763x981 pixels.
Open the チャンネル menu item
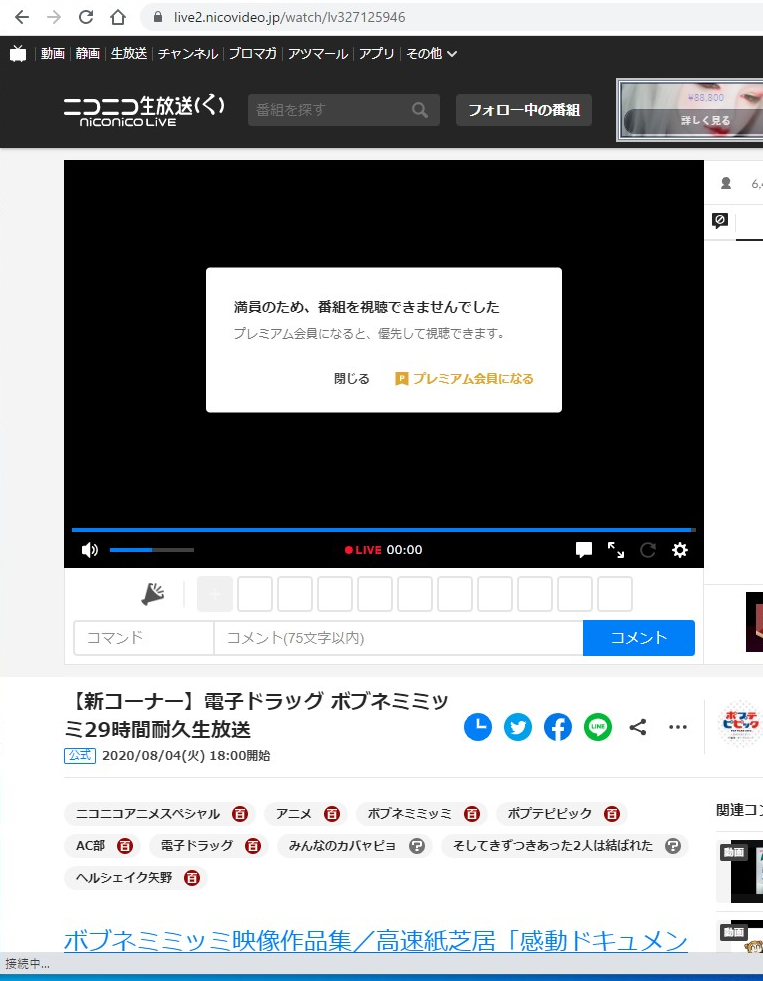point(188,54)
